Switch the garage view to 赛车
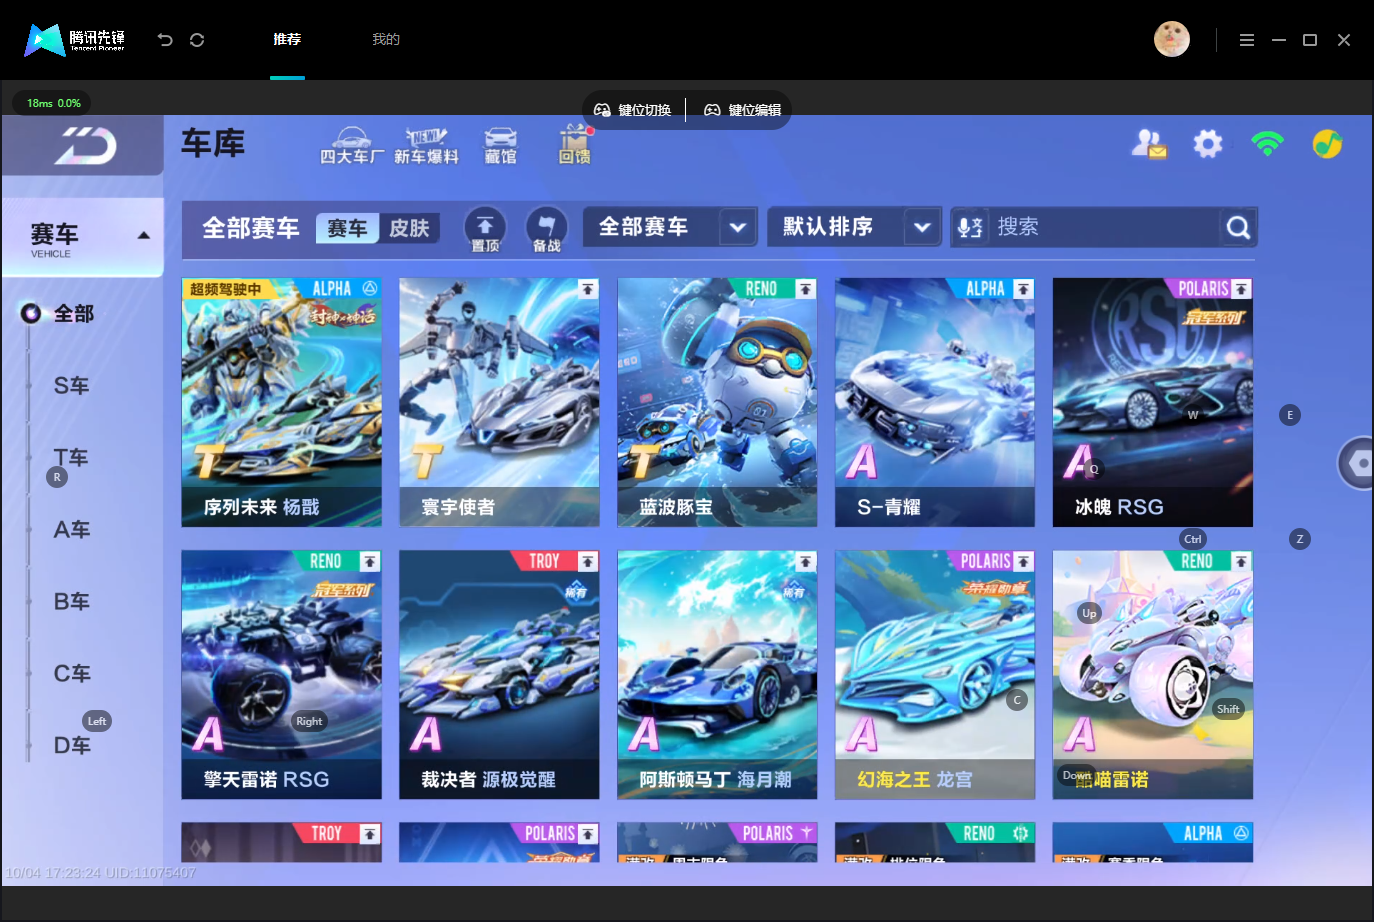Image resolution: width=1374 pixels, height=922 pixels. [347, 228]
